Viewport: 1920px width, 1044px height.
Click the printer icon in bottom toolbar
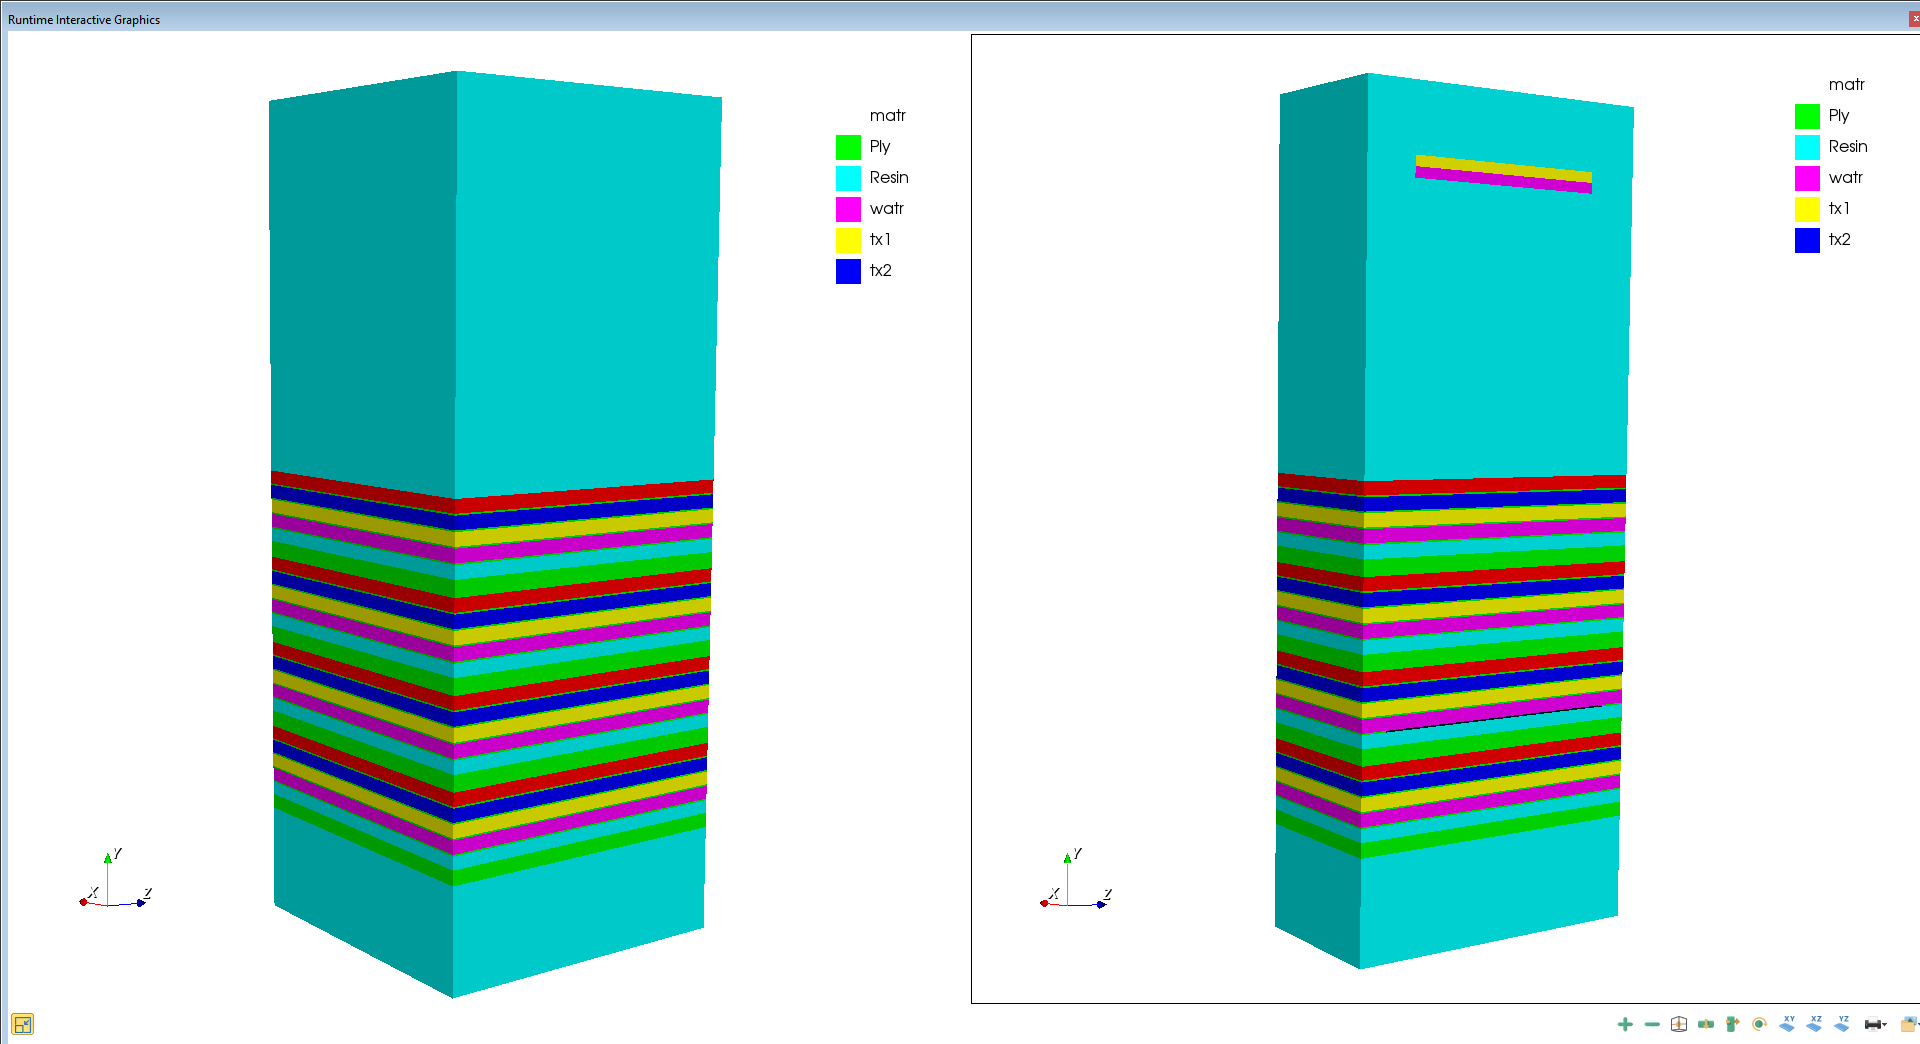tap(1872, 1024)
